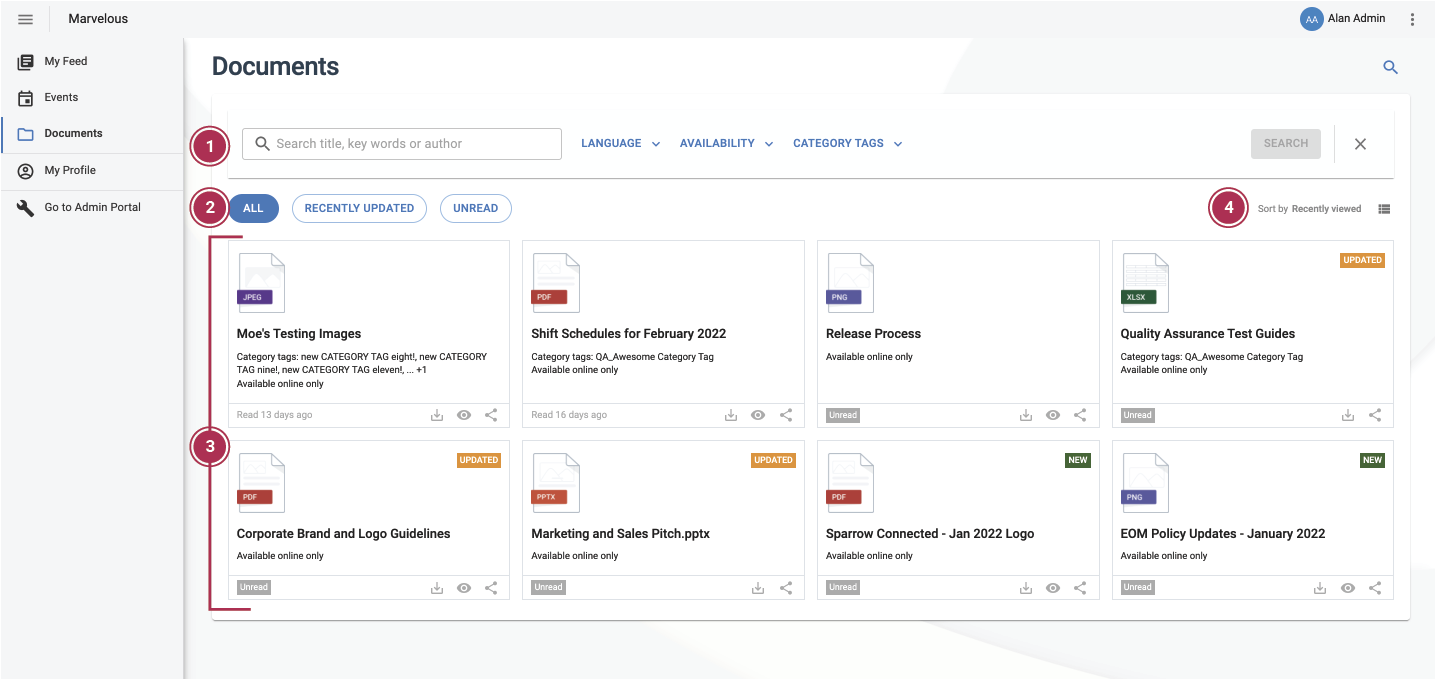
Task: Share Shift Schedules for February 2022
Action: 786,415
